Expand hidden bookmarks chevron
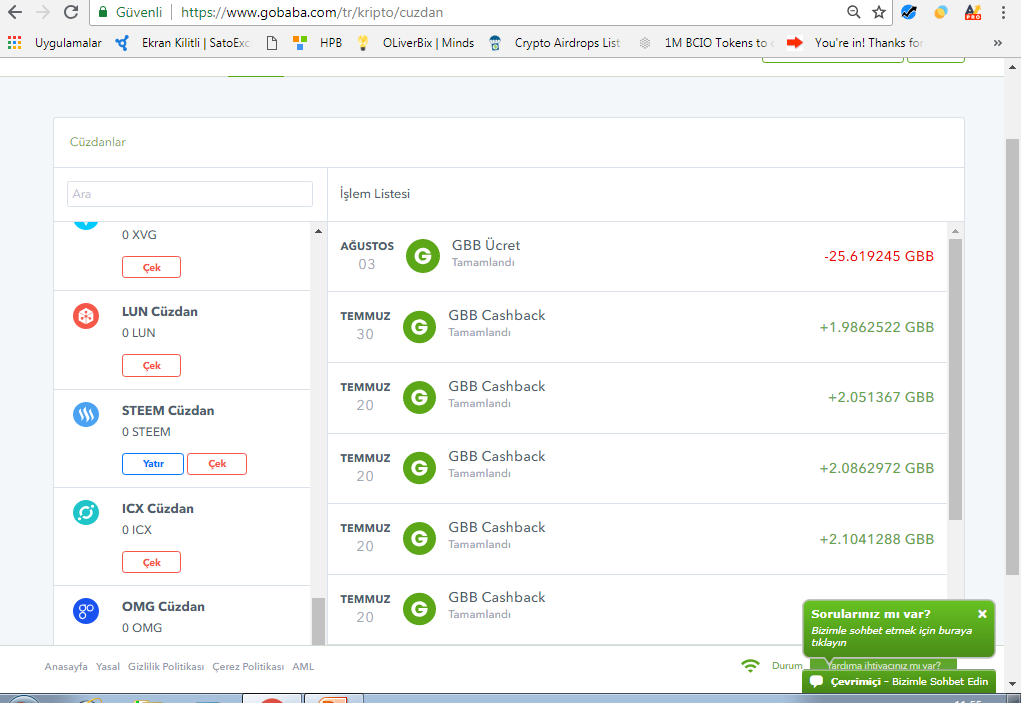The image size is (1021, 703). 998,43
